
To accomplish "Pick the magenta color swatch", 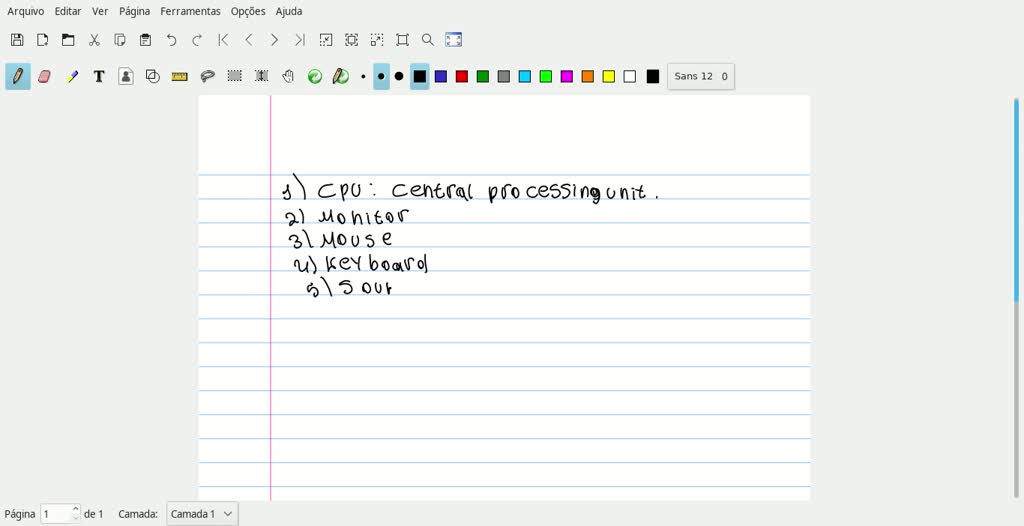I will click(567, 76).
